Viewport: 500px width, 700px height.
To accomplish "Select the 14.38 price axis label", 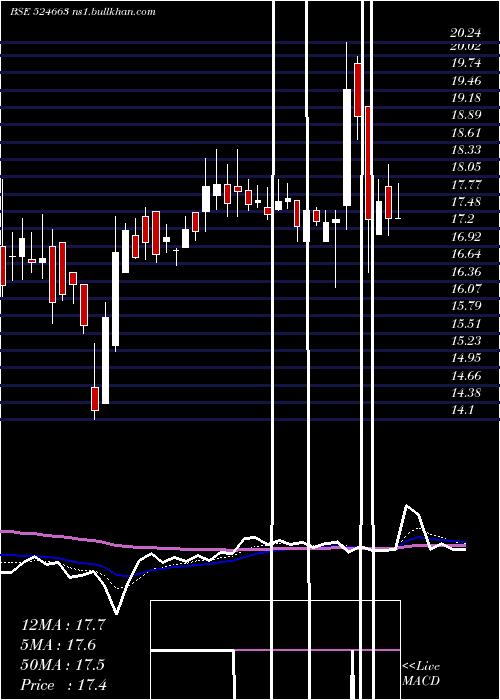I will [x=466, y=393].
